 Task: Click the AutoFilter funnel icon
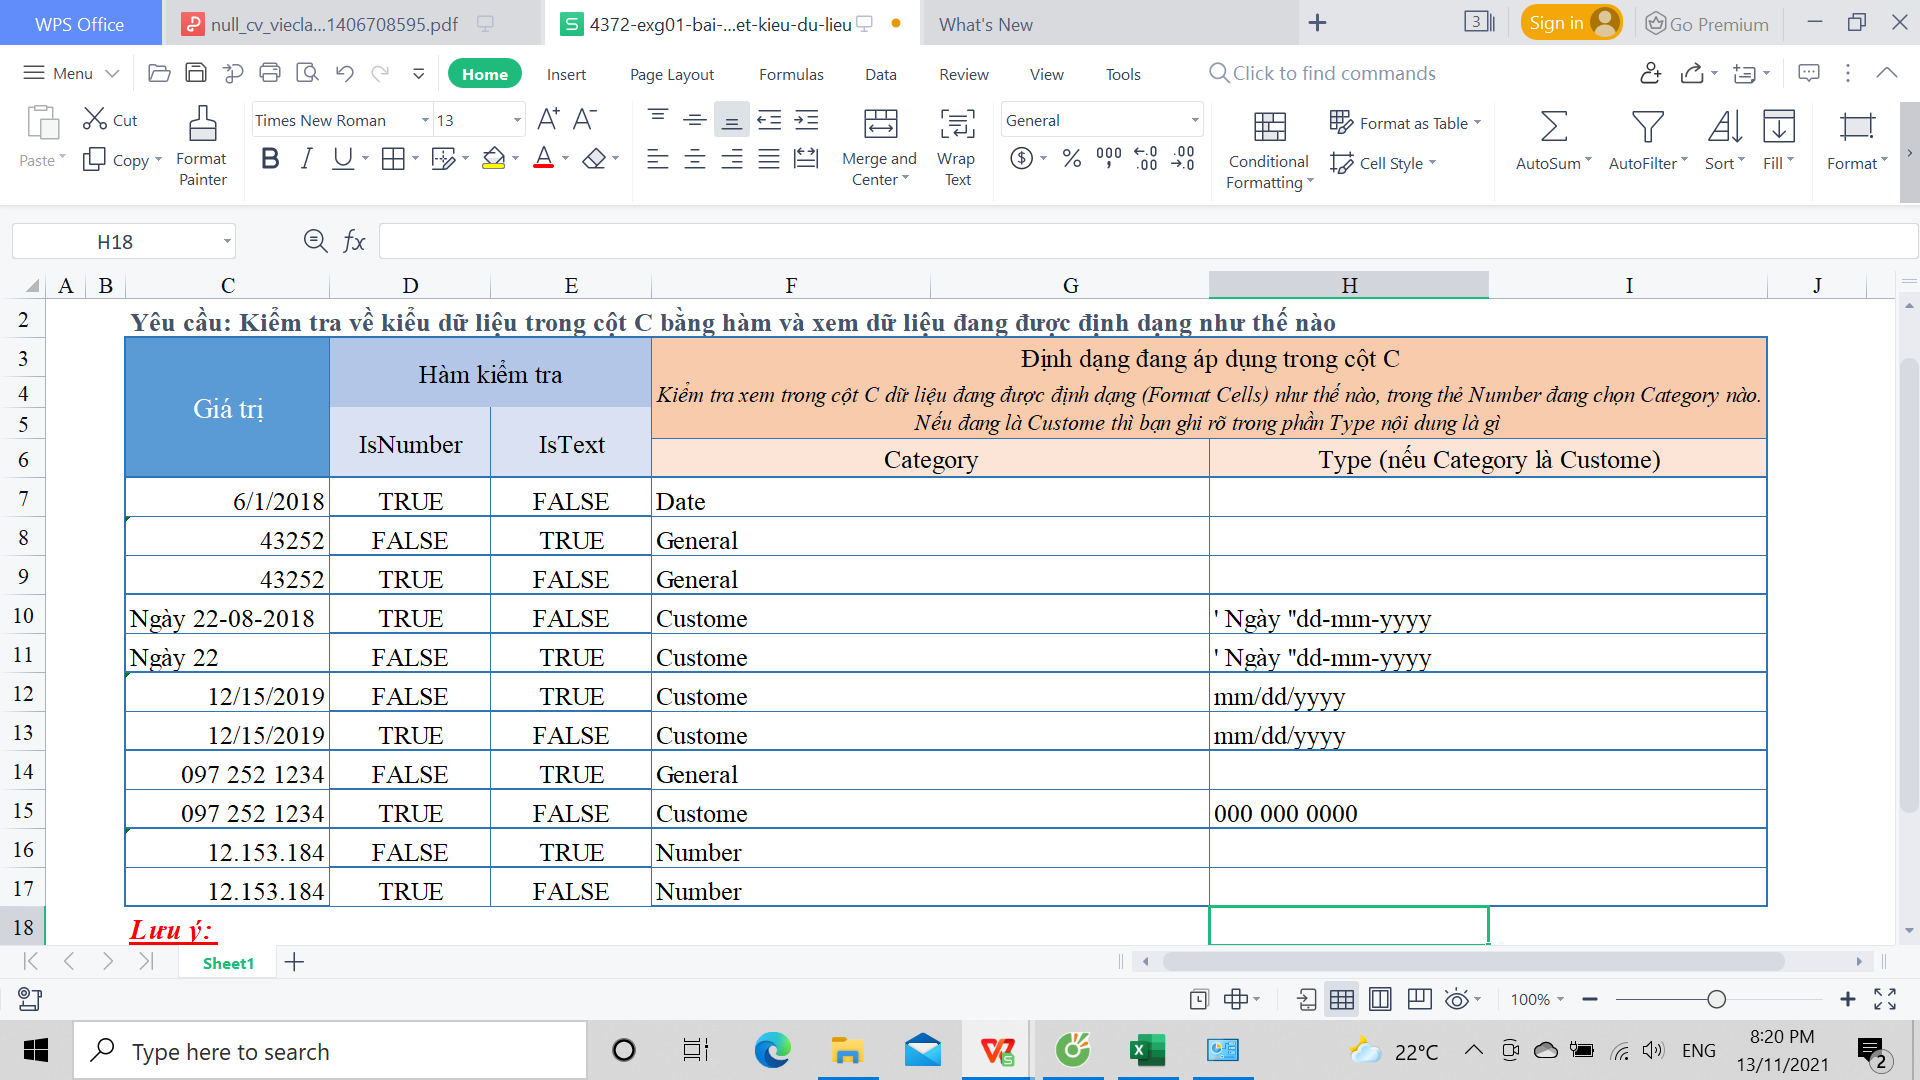[1647, 127]
